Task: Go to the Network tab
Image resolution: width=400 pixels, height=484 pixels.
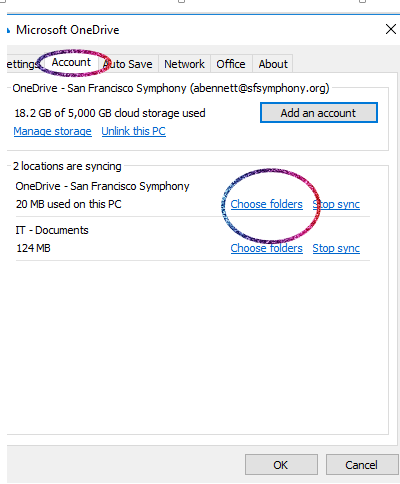Action: 184,64
